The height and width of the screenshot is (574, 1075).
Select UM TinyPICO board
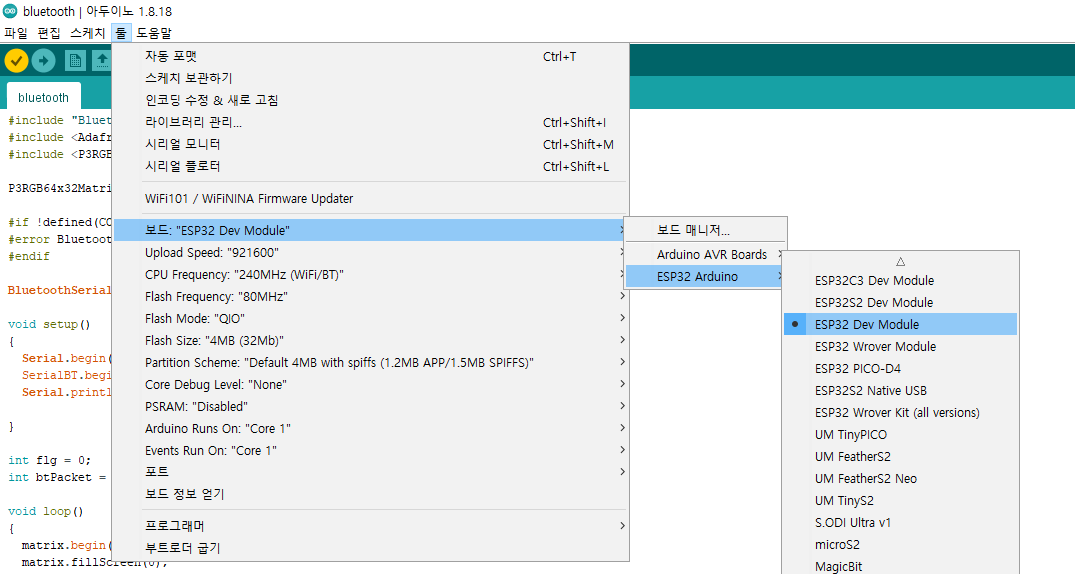(x=900, y=434)
